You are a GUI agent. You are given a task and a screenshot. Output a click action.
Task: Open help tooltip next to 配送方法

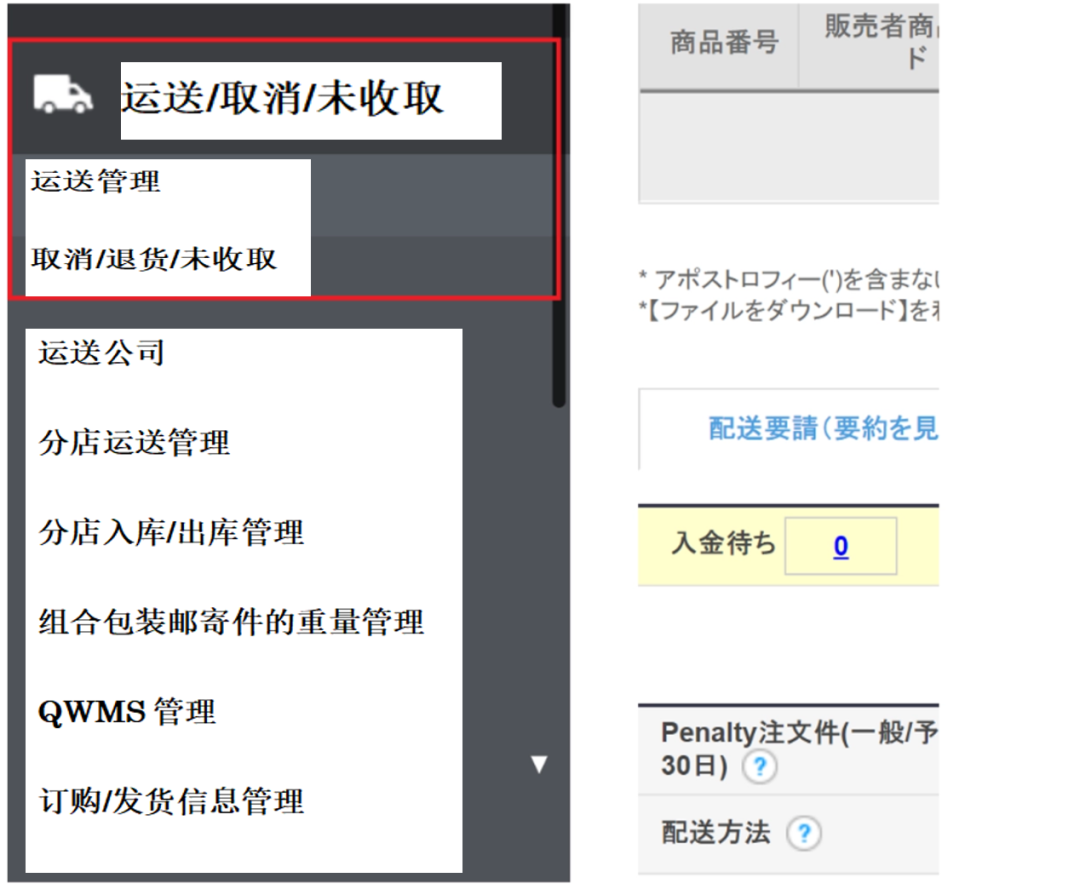[x=805, y=832]
